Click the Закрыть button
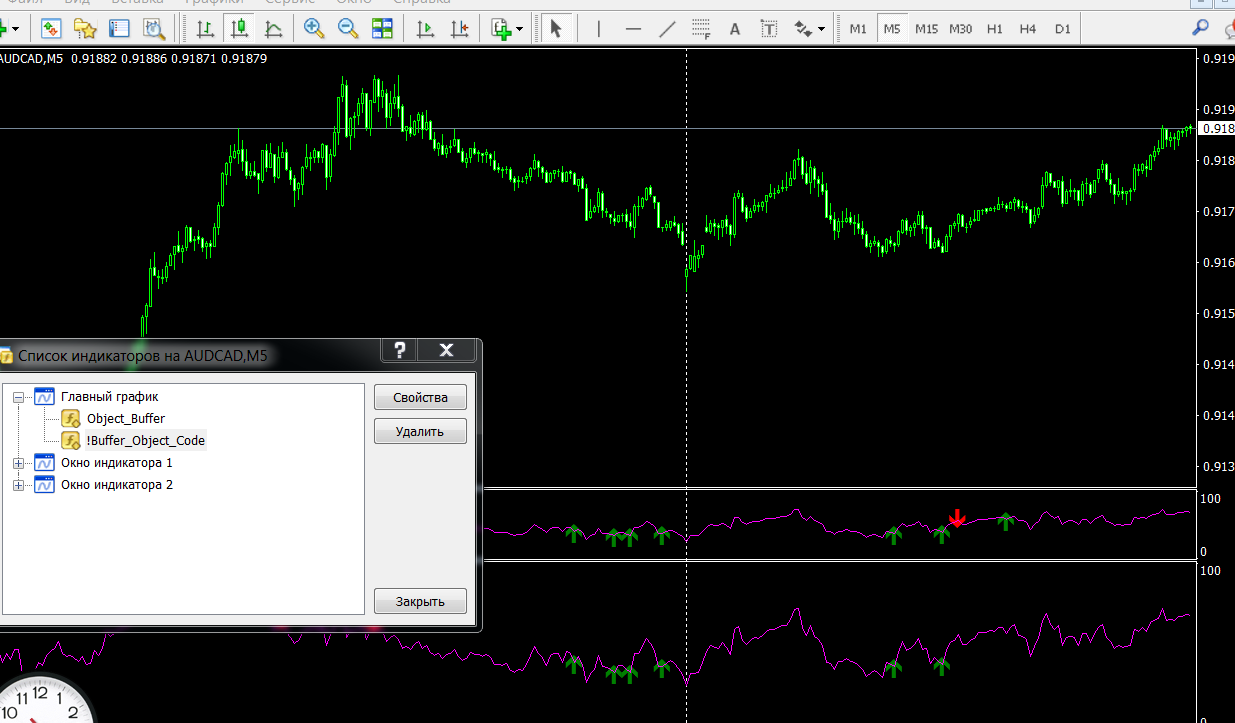 point(420,601)
